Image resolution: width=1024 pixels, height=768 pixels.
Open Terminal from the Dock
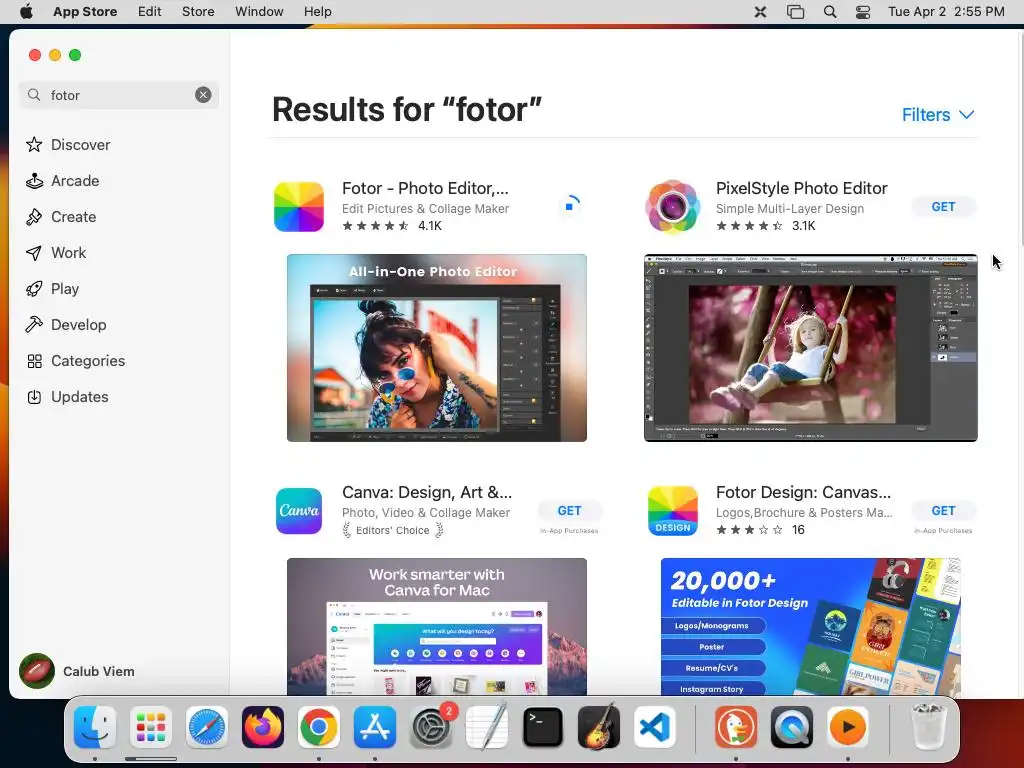pos(543,727)
